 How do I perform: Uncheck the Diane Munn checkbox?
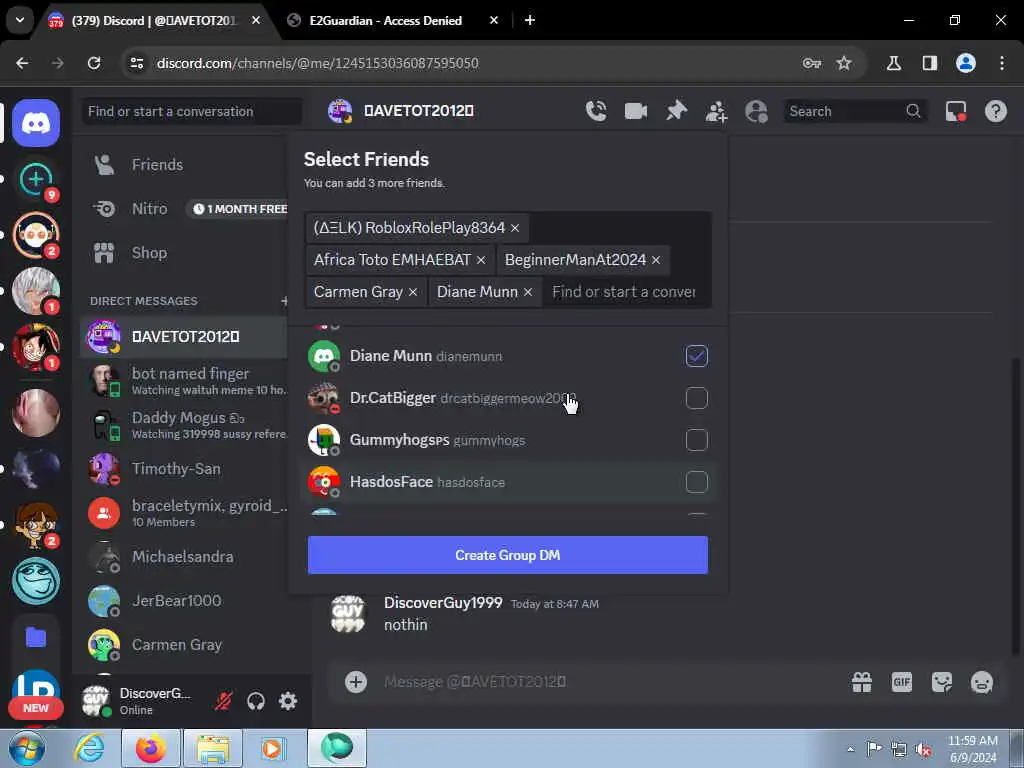coord(697,356)
